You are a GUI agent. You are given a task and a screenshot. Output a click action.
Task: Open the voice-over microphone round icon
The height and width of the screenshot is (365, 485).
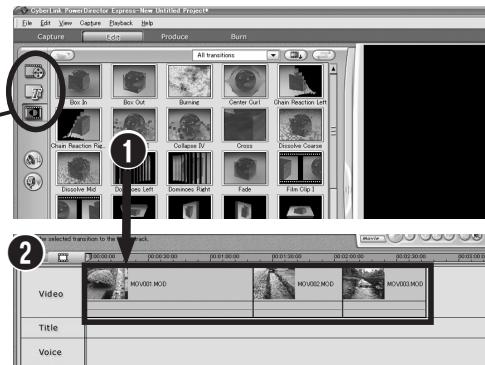pos(33,182)
